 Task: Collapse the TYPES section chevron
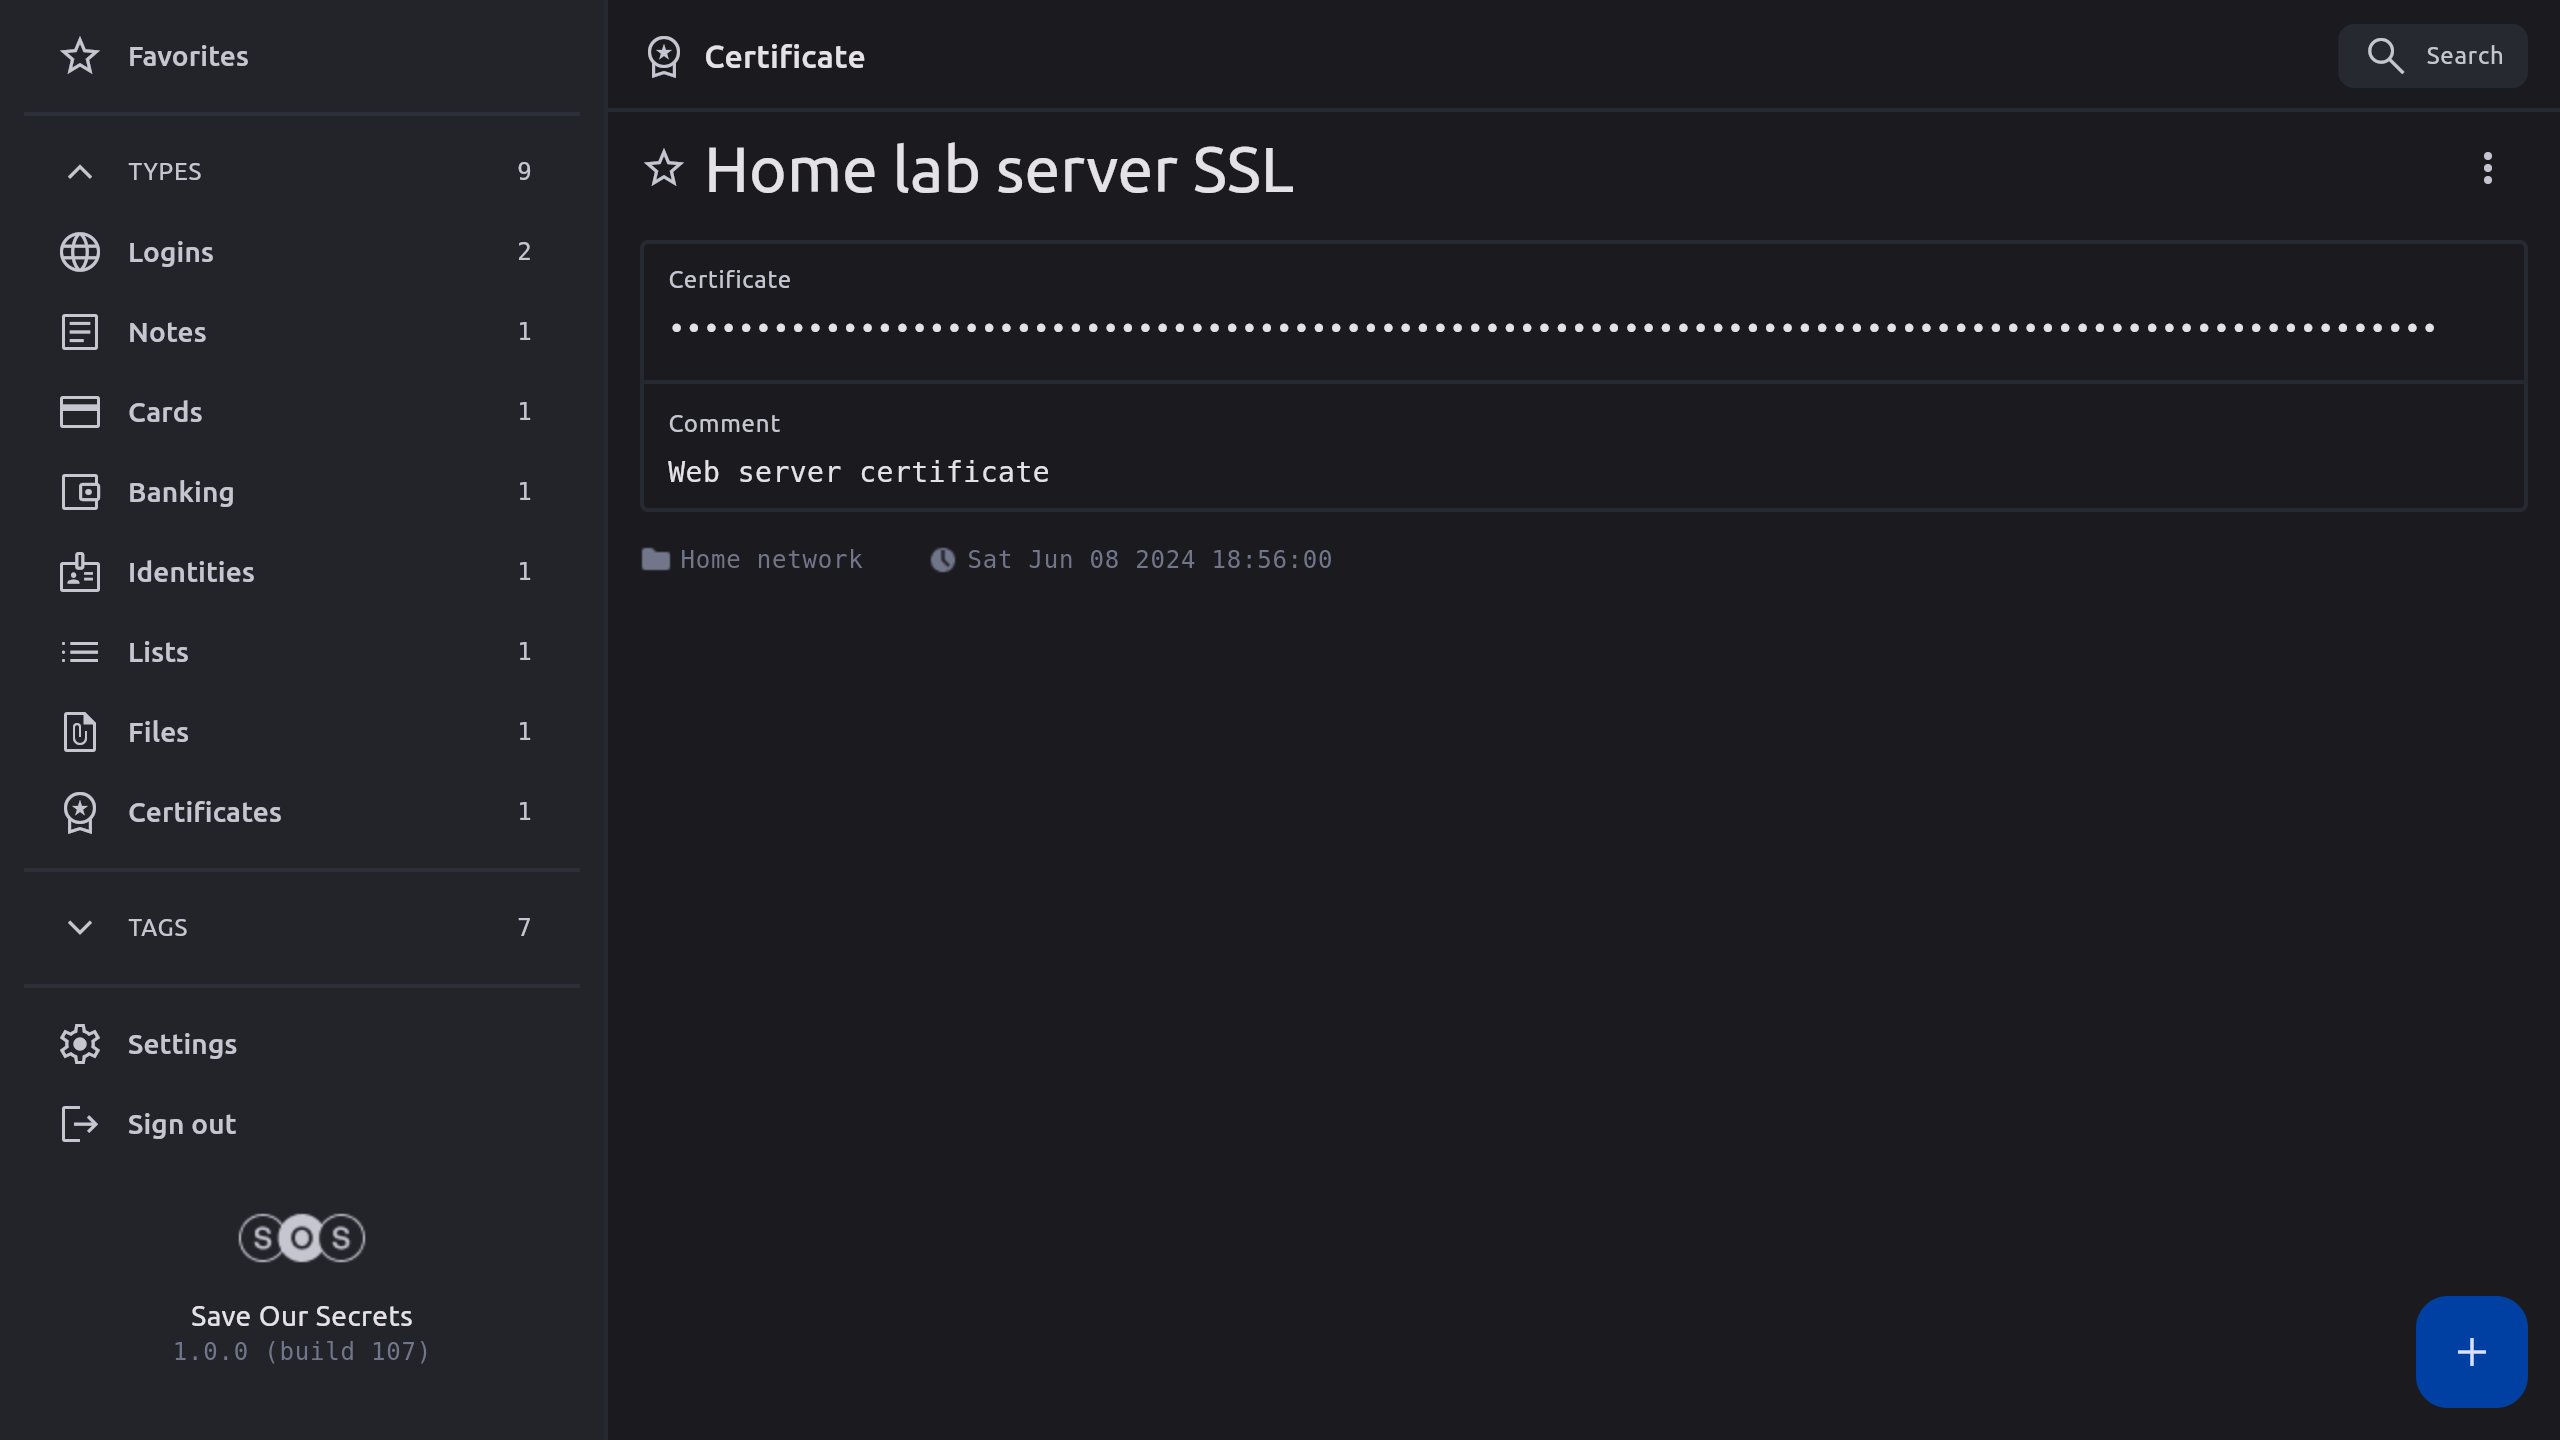[x=80, y=172]
